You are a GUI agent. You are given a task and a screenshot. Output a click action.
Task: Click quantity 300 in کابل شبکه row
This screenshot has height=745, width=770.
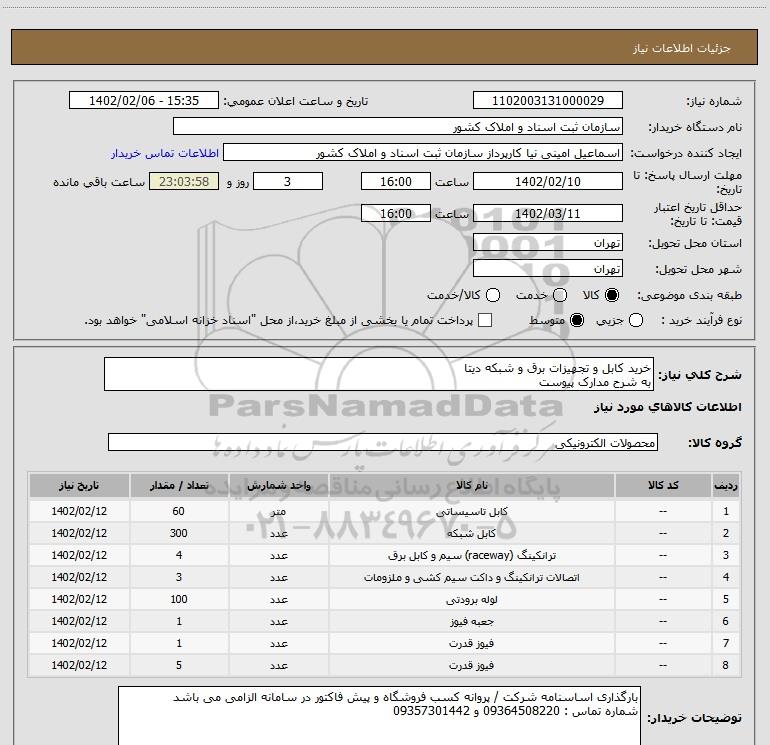tap(179, 533)
